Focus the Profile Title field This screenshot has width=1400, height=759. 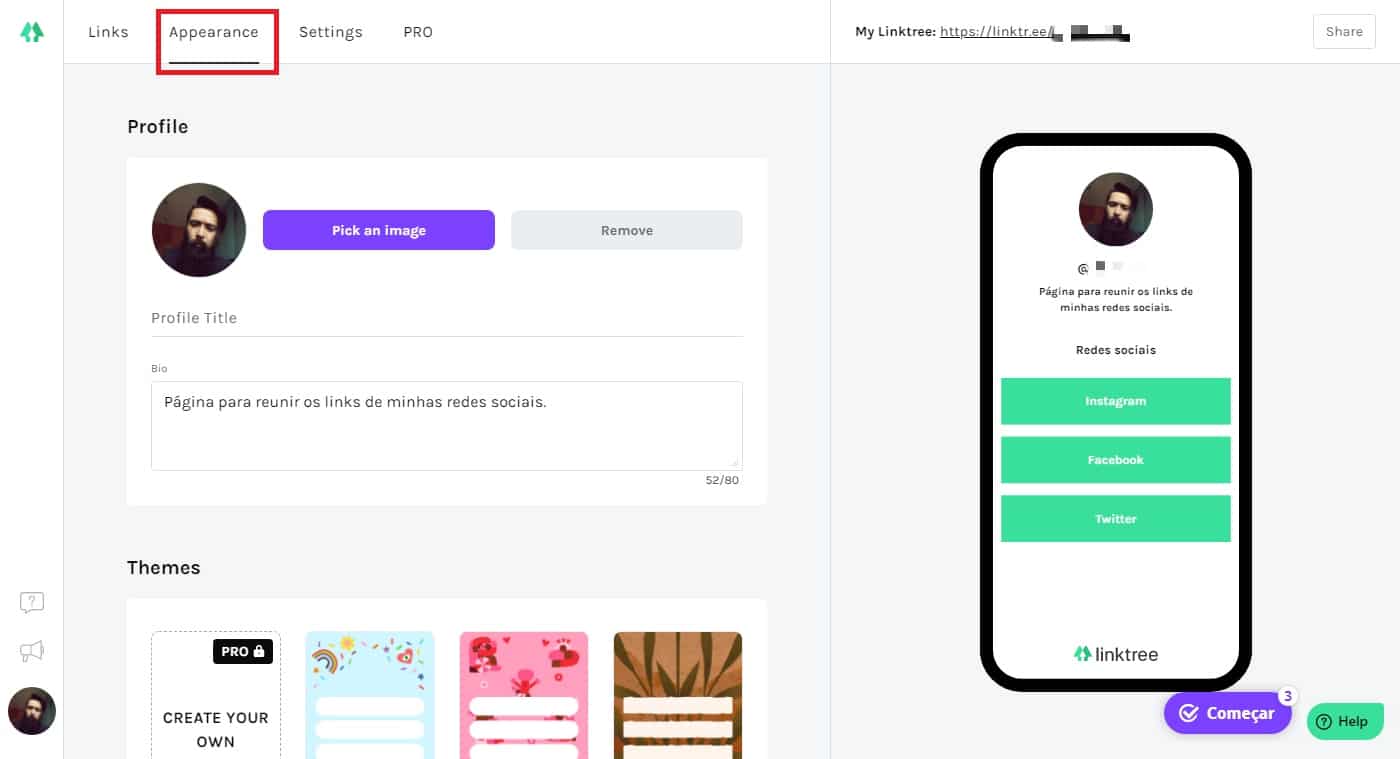[x=447, y=318]
